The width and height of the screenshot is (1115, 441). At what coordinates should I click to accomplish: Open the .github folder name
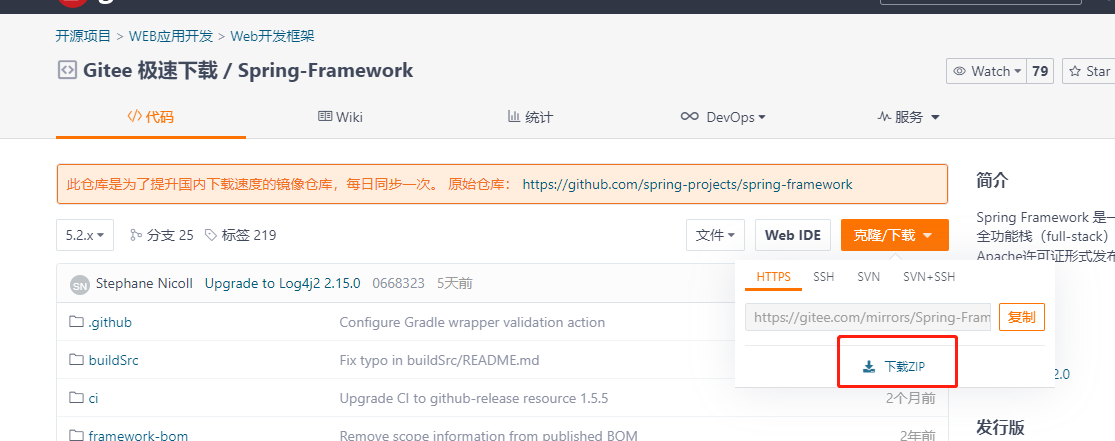click(110, 322)
